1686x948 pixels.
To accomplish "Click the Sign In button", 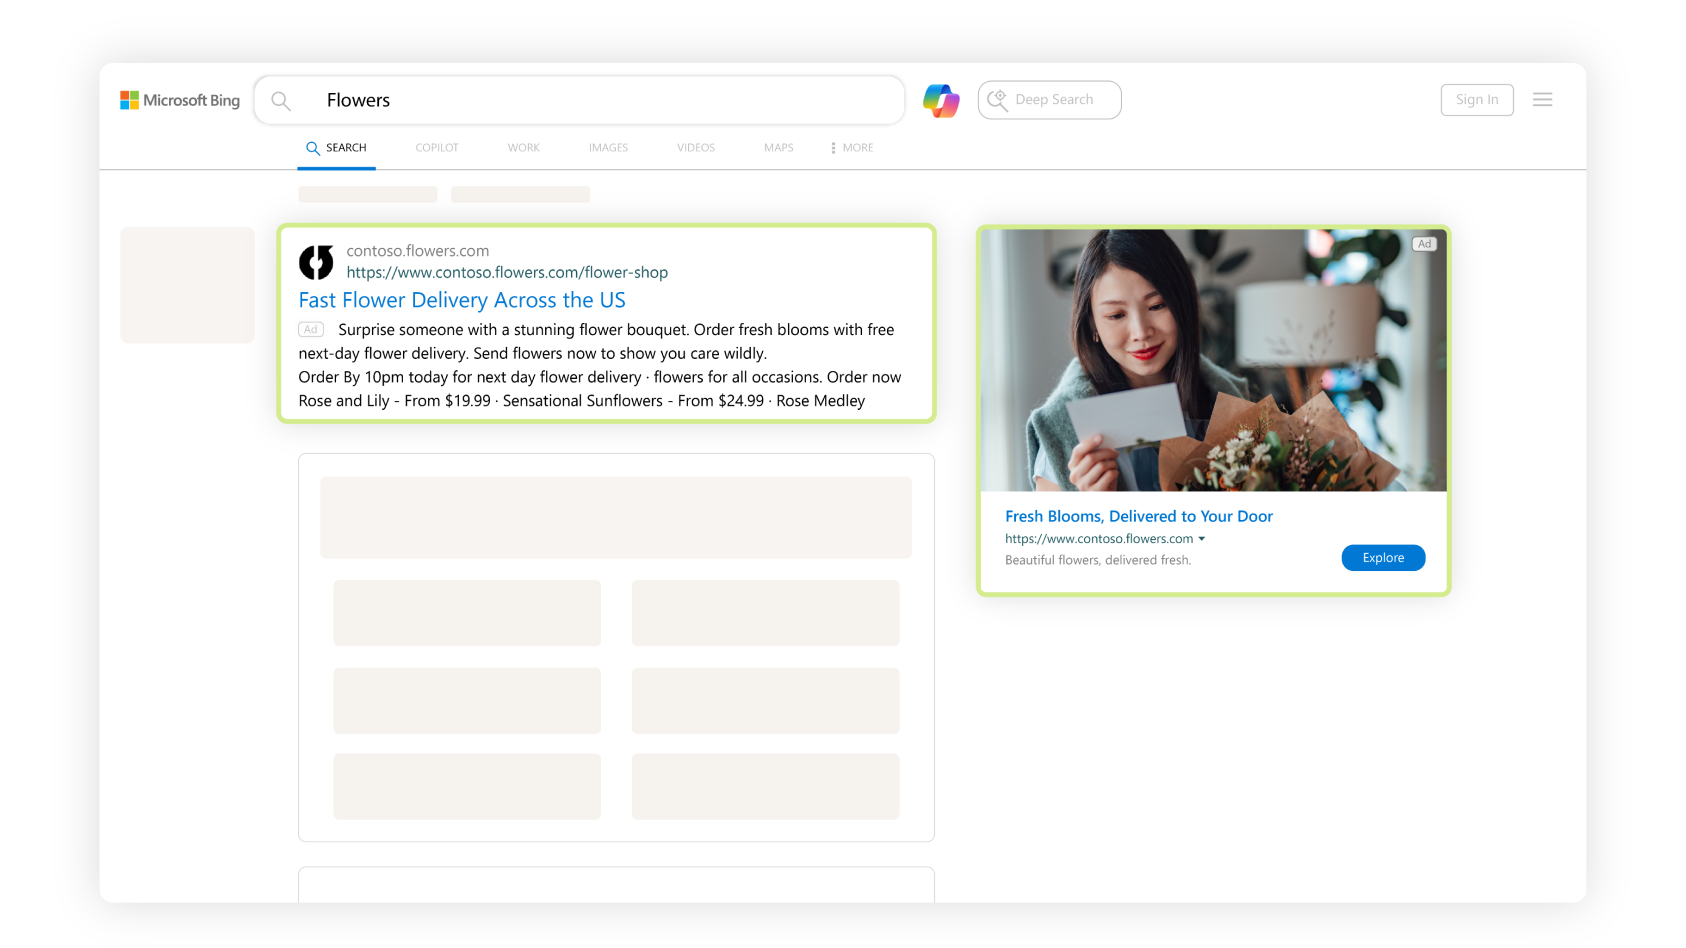I will point(1477,99).
